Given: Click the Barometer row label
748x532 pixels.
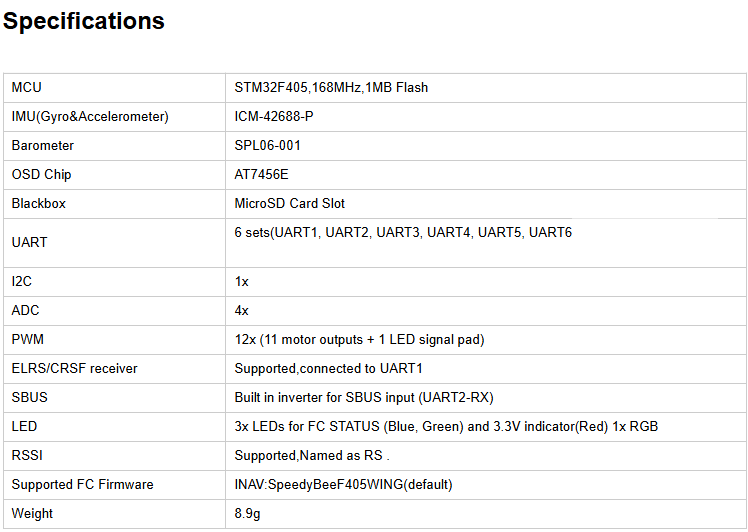Looking at the screenshot, I should (x=43, y=146).
